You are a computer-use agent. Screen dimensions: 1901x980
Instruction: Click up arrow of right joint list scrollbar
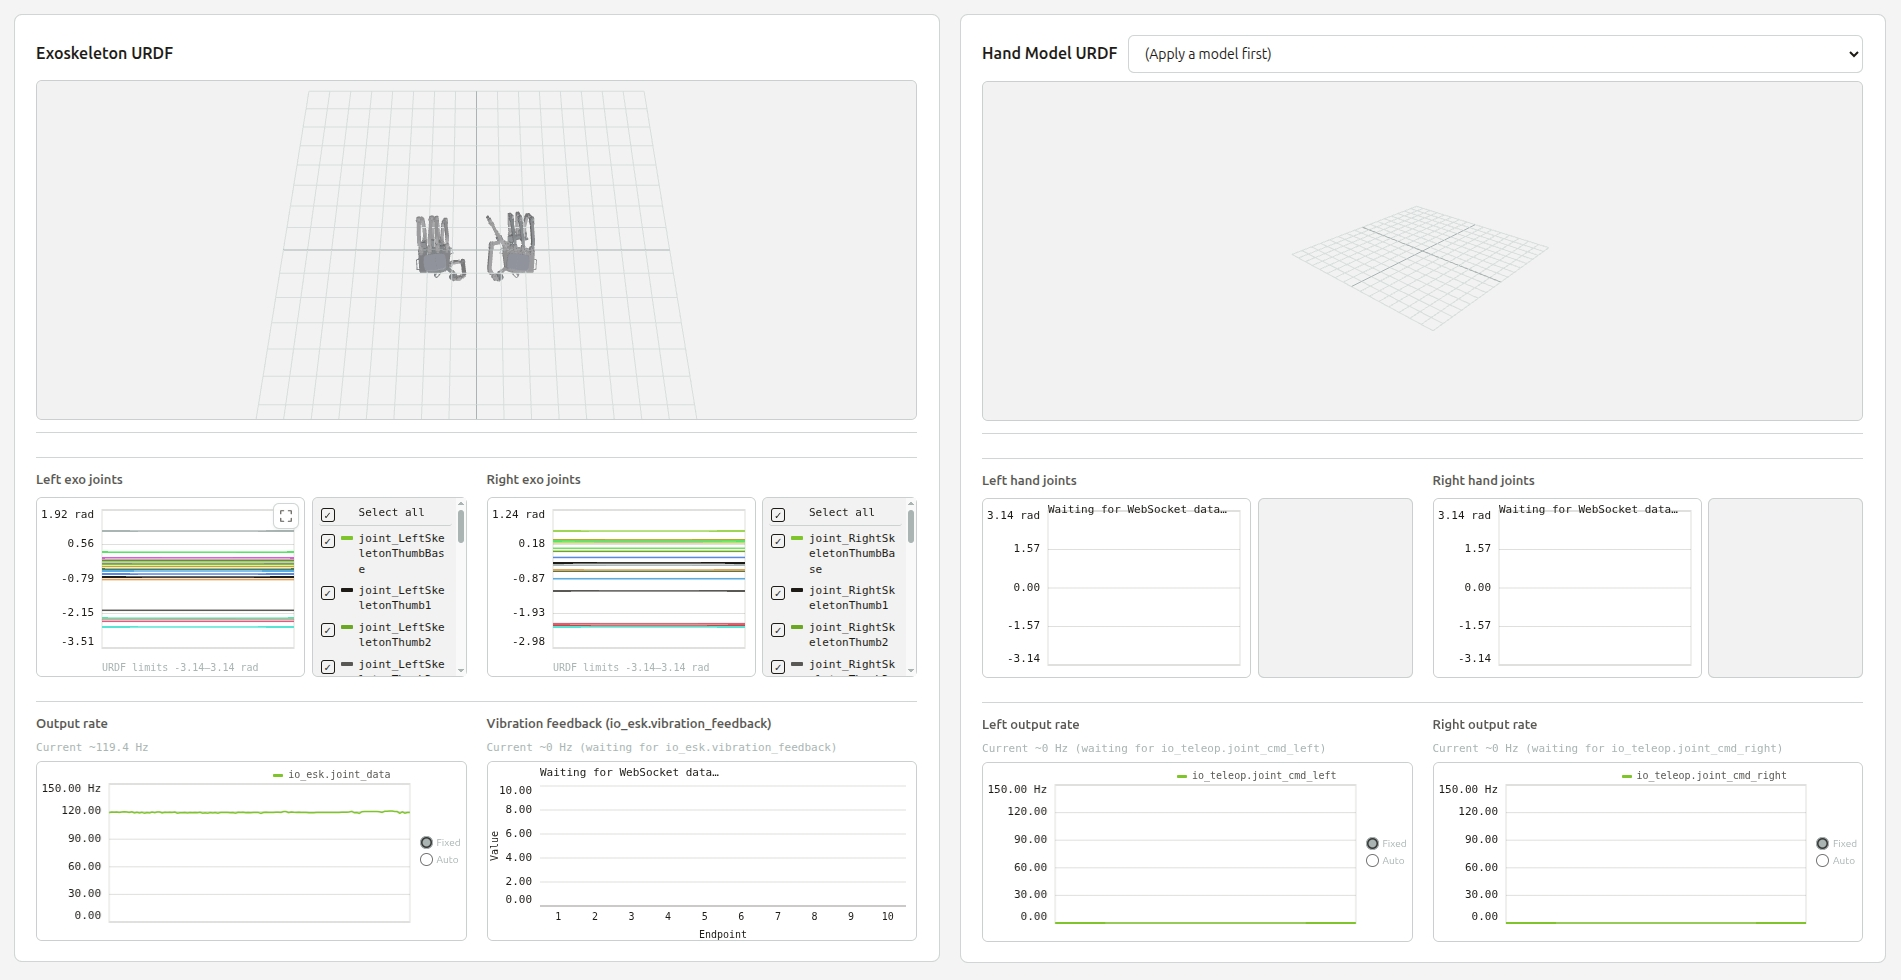(911, 503)
